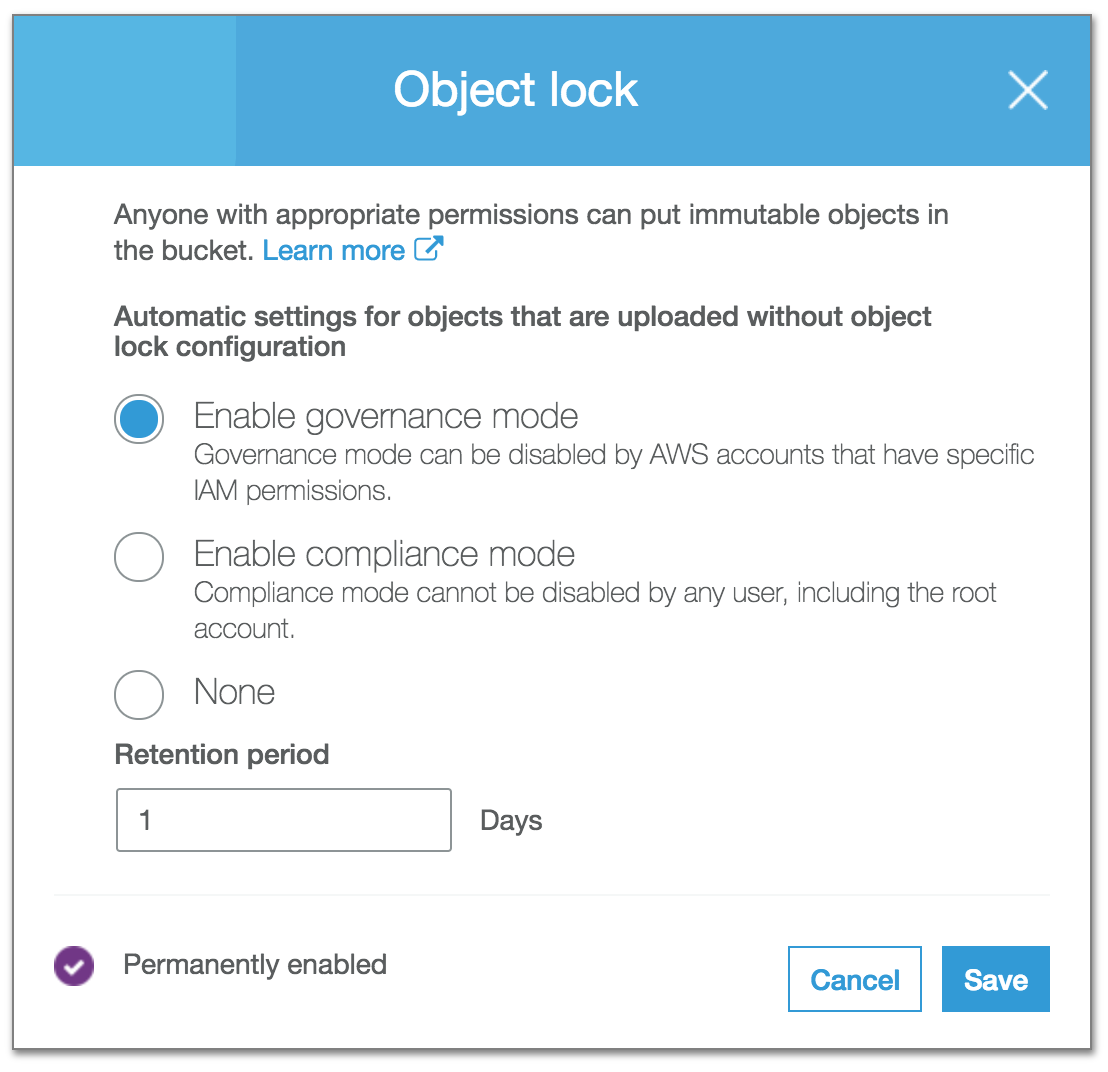Click inside the Retention period input field
The image size is (1108, 1072).
click(x=283, y=819)
